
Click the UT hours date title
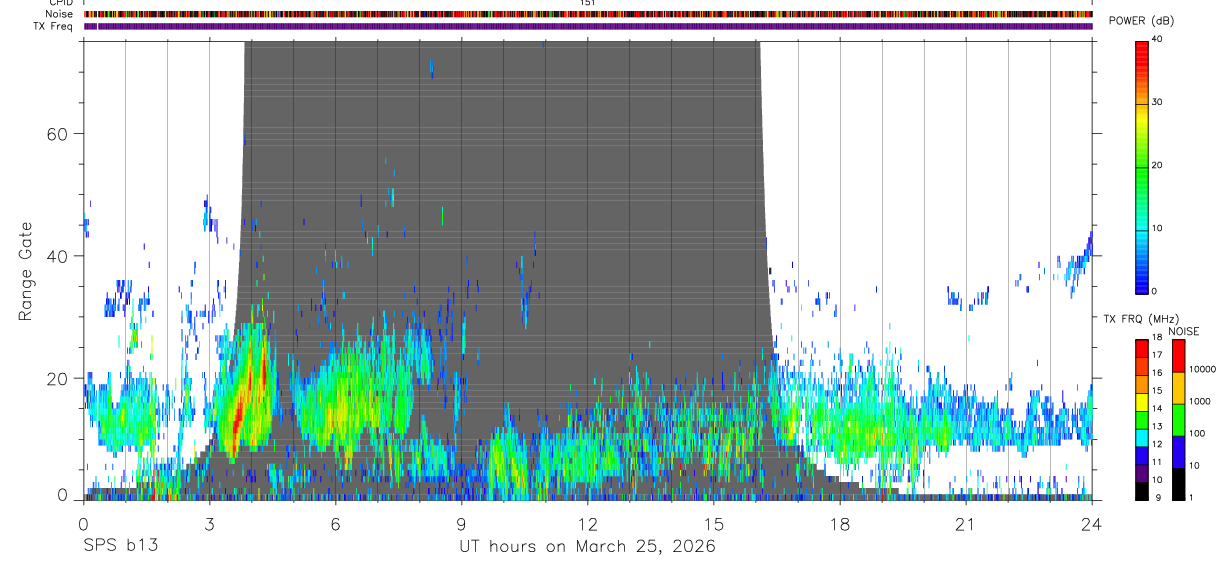click(587, 547)
